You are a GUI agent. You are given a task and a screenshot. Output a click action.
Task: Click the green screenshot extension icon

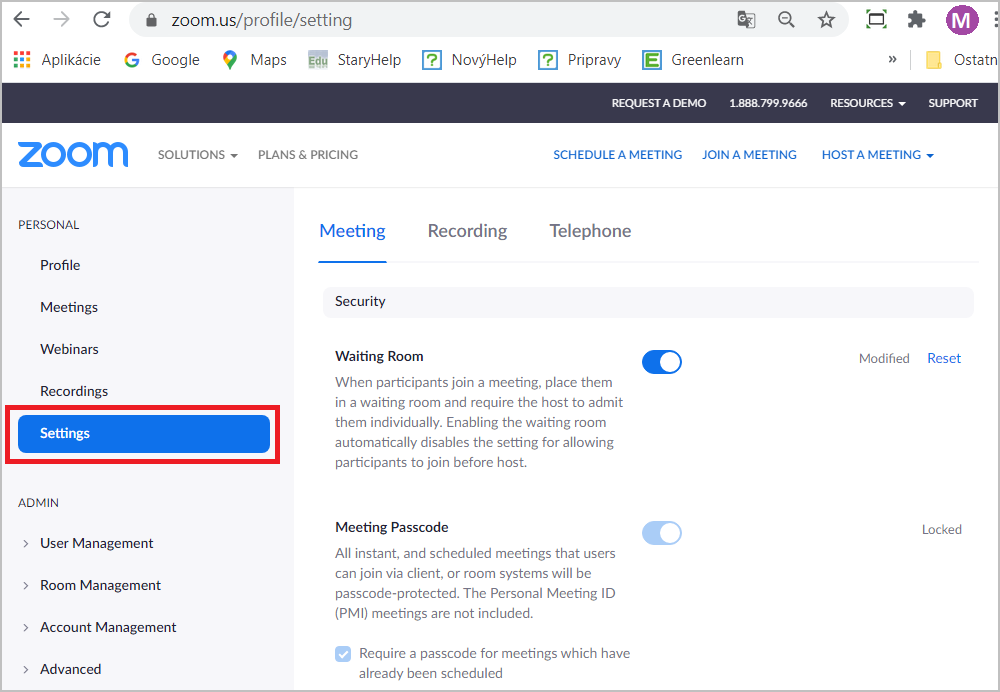pos(876,20)
